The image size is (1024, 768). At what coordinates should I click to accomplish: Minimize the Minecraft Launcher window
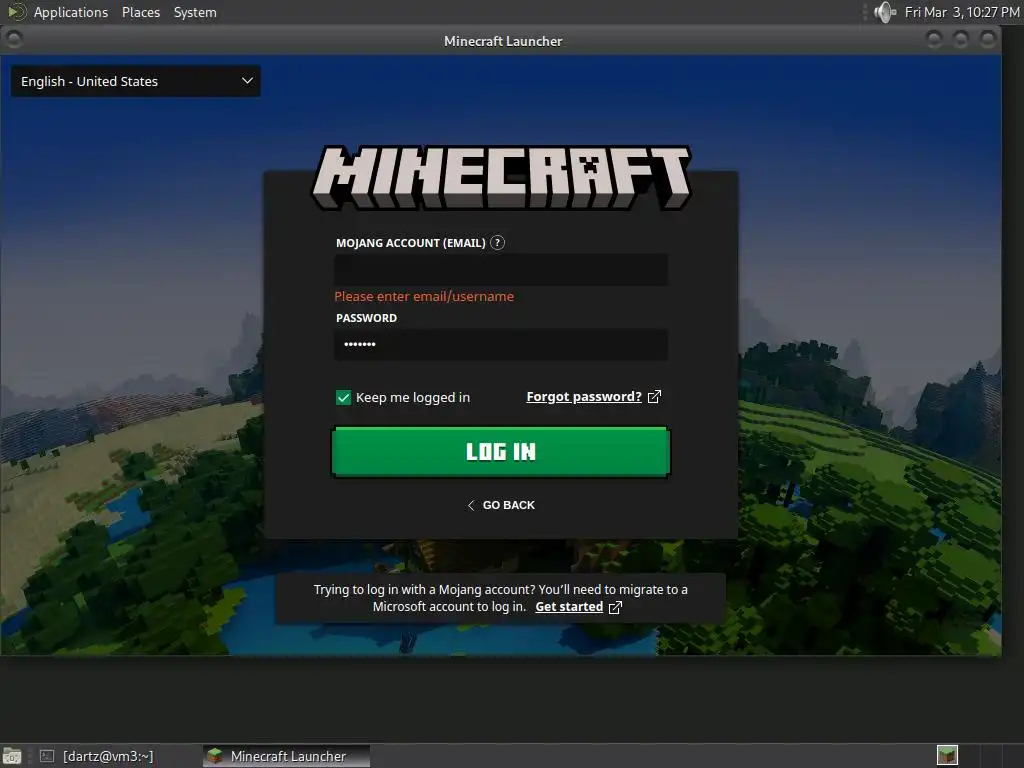pyautogui.click(x=935, y=40)
